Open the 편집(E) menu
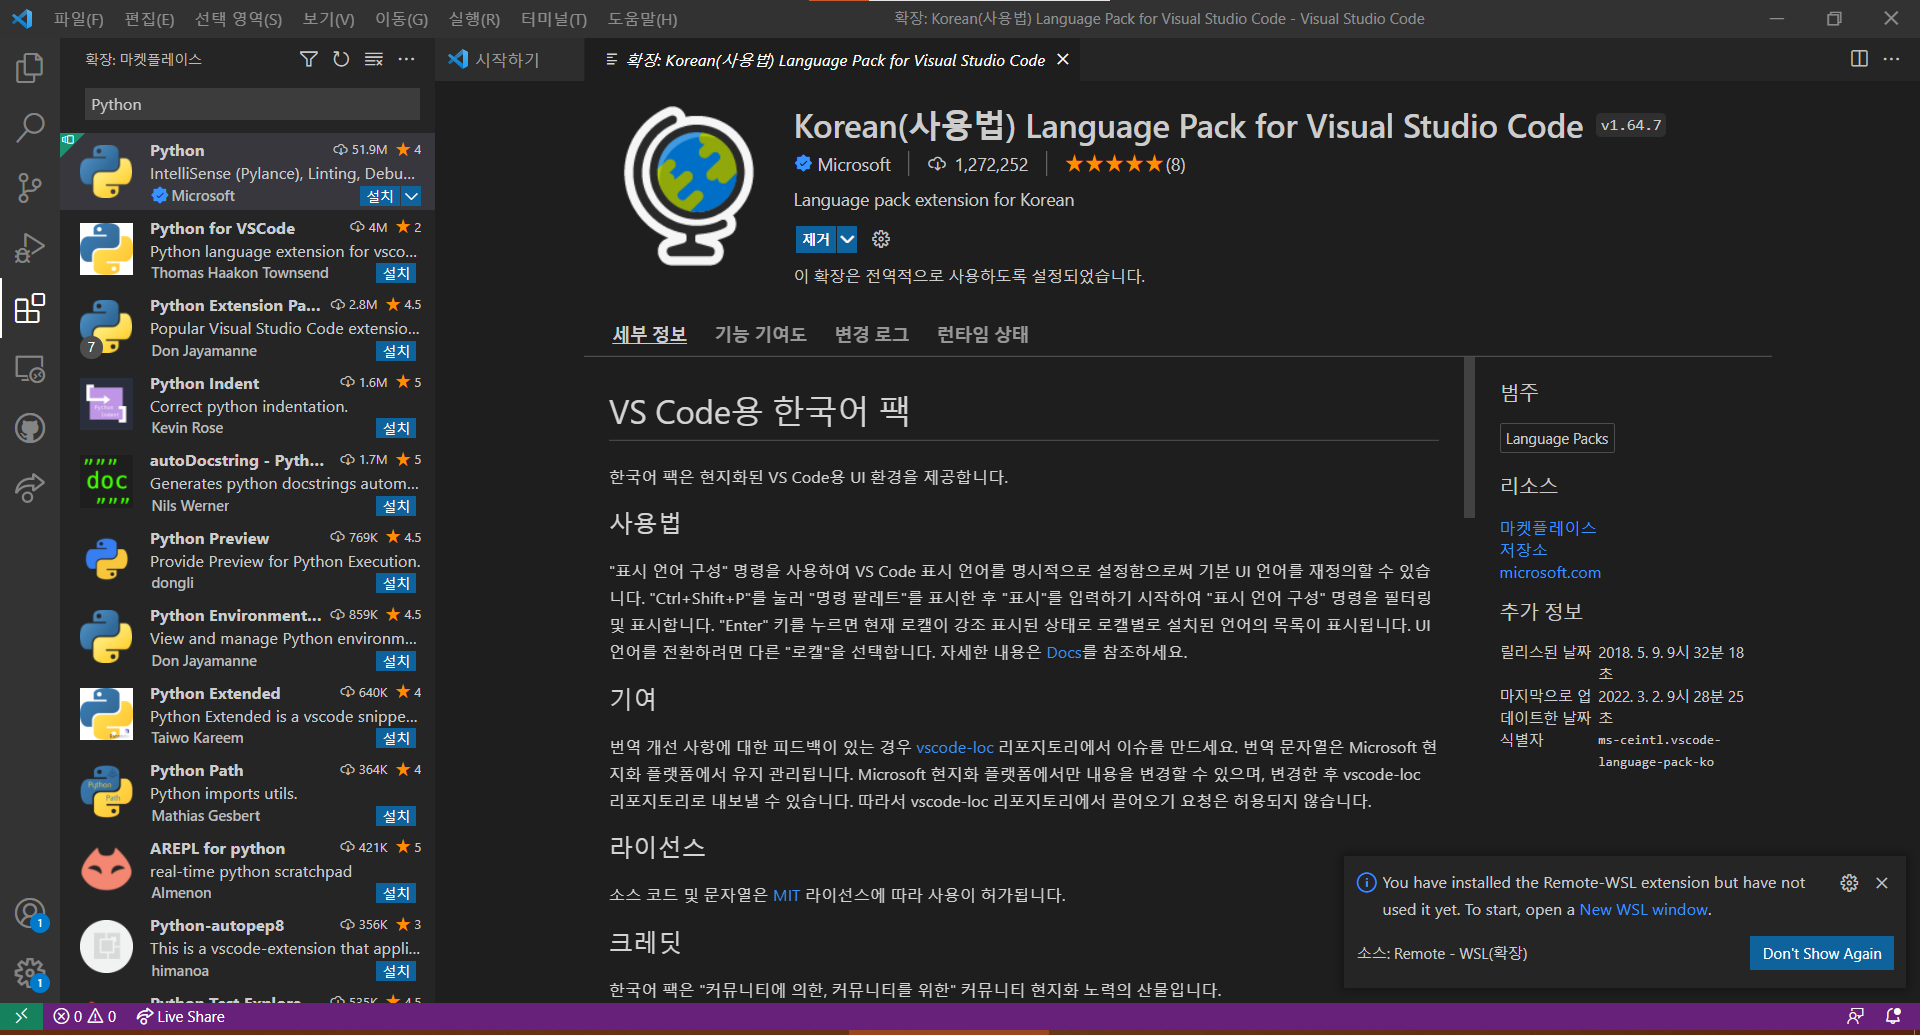Image resolution: width=1920 pixels, height=1035 pixels. 149,19
